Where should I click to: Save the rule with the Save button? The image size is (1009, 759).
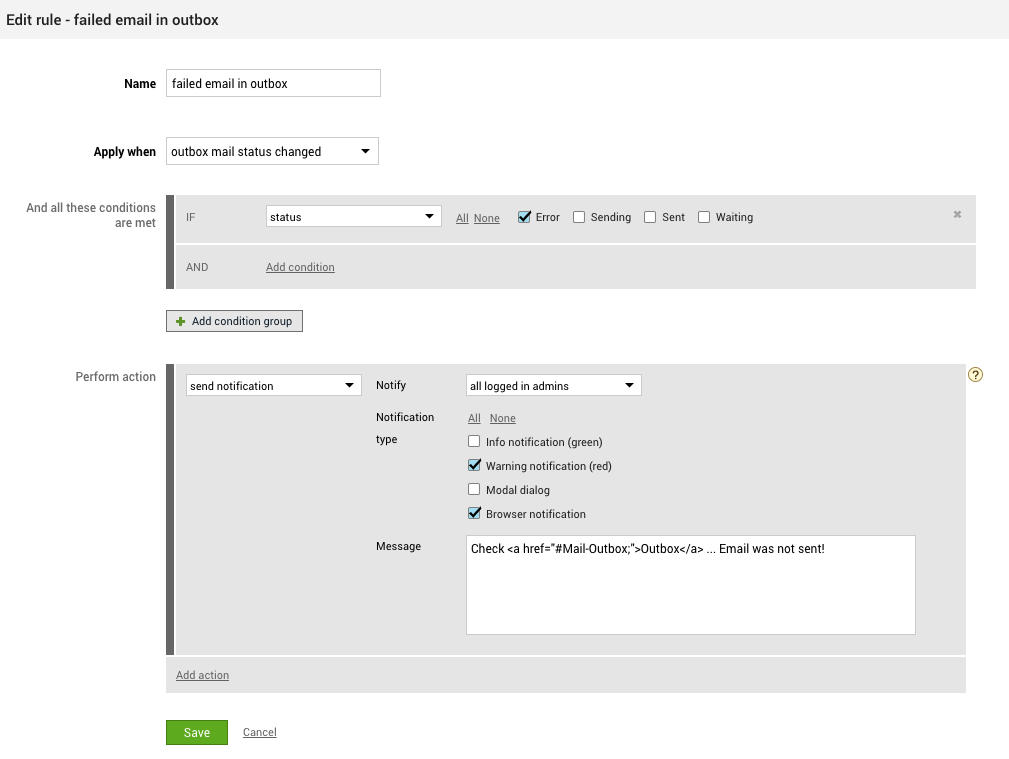coord(197,733)
